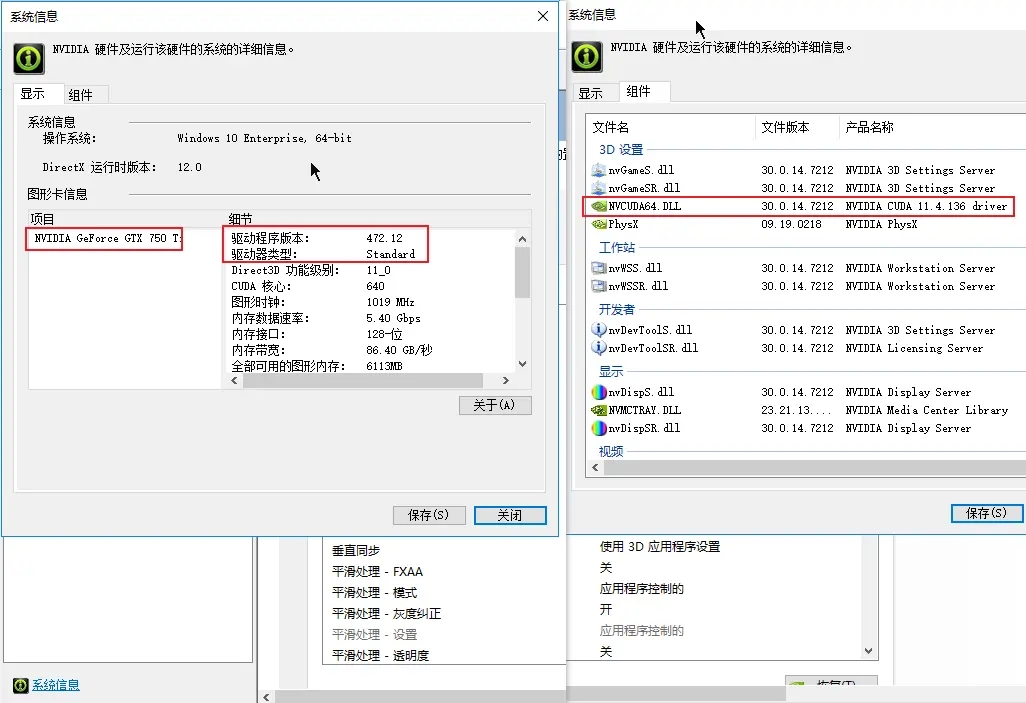Sort by 文件版本 column header

pos(798,127)
